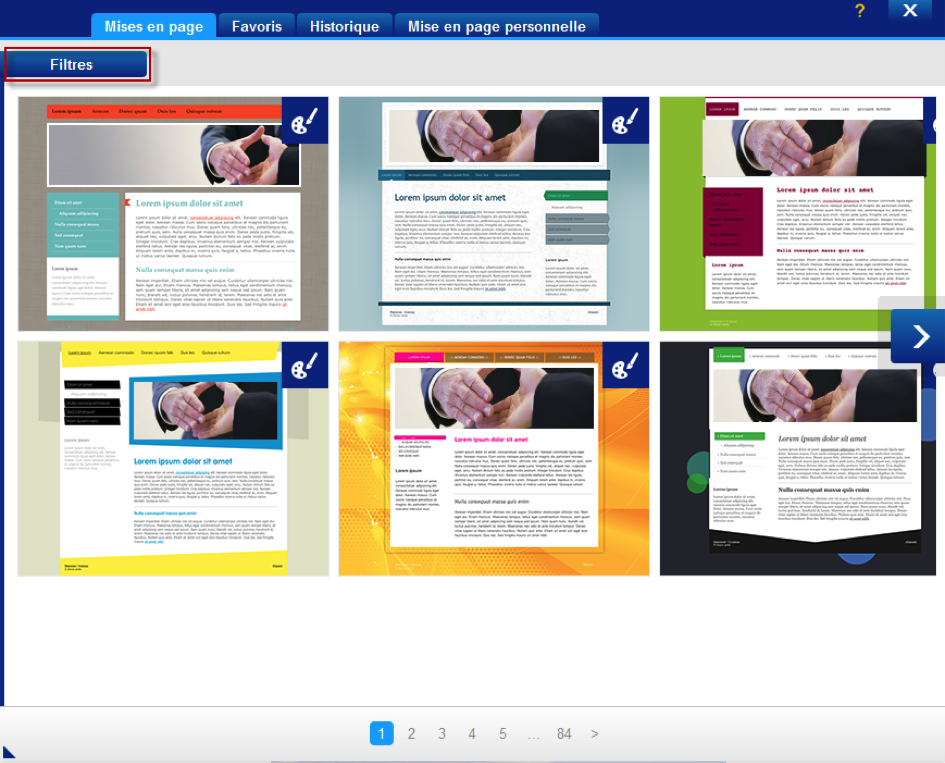
Task: Open the Mises en page tab
Action: tap(154, 27)
